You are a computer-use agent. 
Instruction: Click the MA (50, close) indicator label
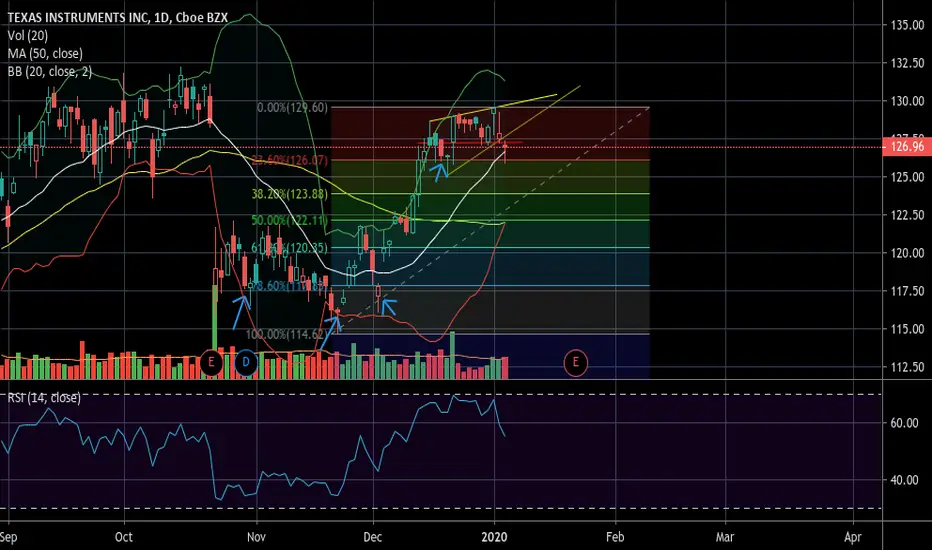pos(45,54)
